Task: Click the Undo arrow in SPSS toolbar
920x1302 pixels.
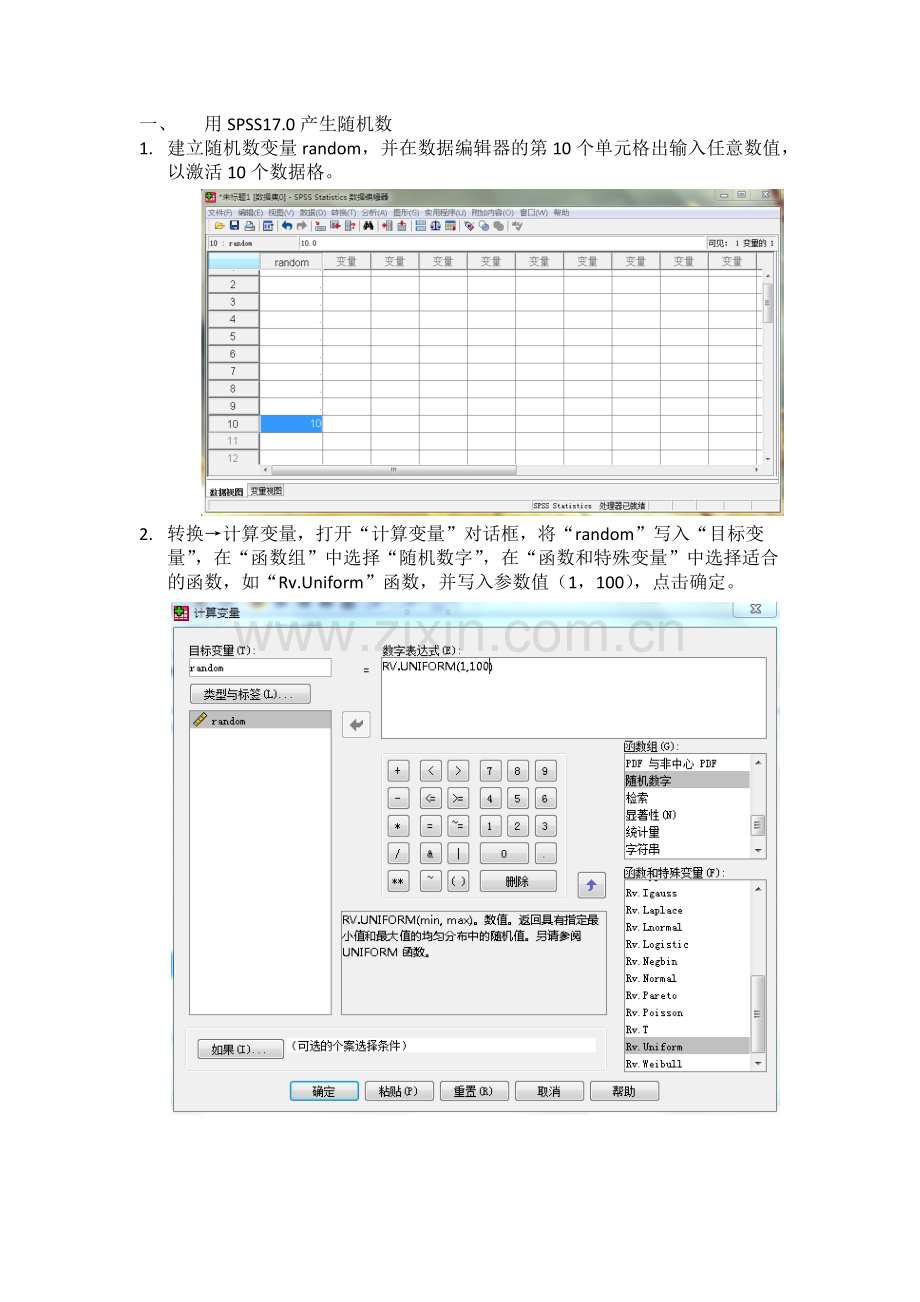Action: pyautogui.click(x=287, y=226)
